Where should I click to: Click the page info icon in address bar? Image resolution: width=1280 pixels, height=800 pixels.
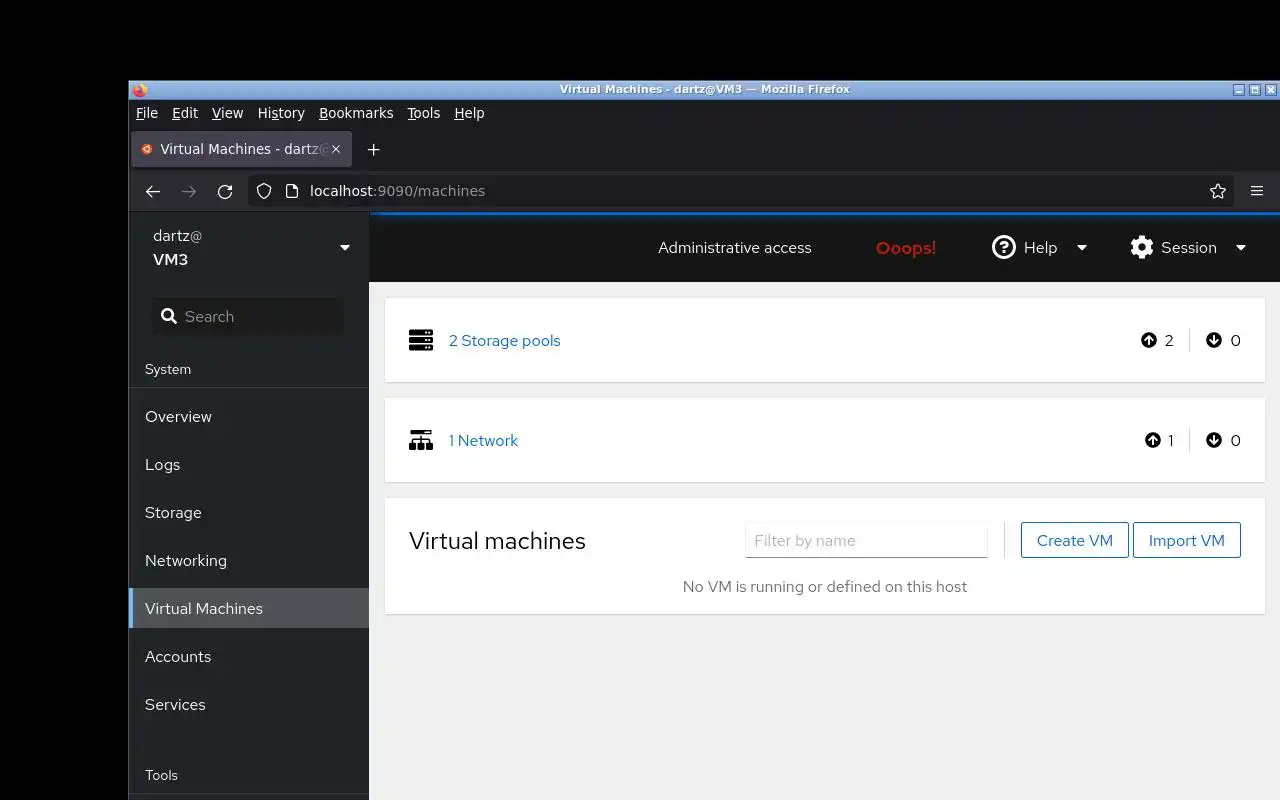[292, 191]
